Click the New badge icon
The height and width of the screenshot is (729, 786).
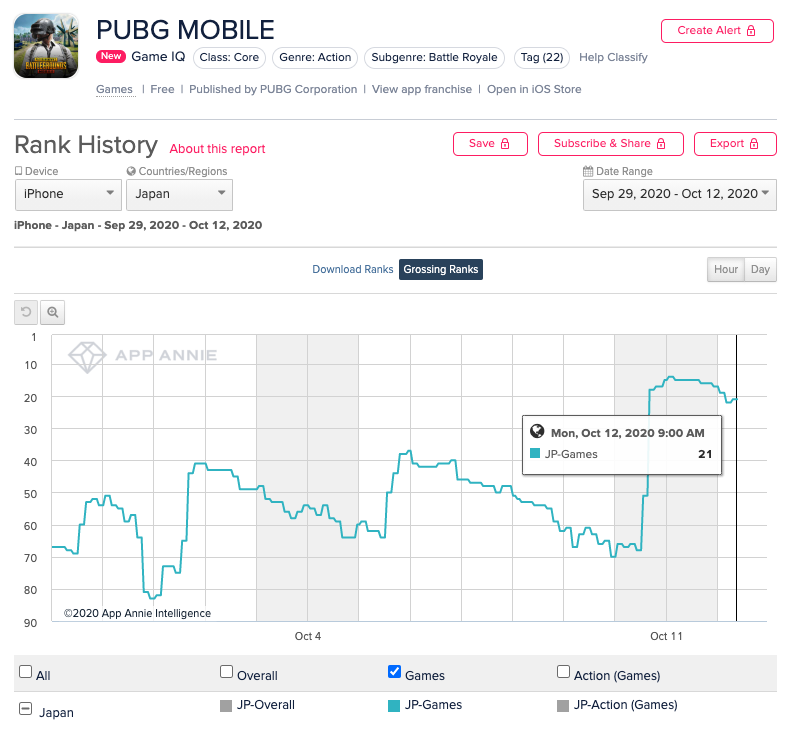coord(111,57)
